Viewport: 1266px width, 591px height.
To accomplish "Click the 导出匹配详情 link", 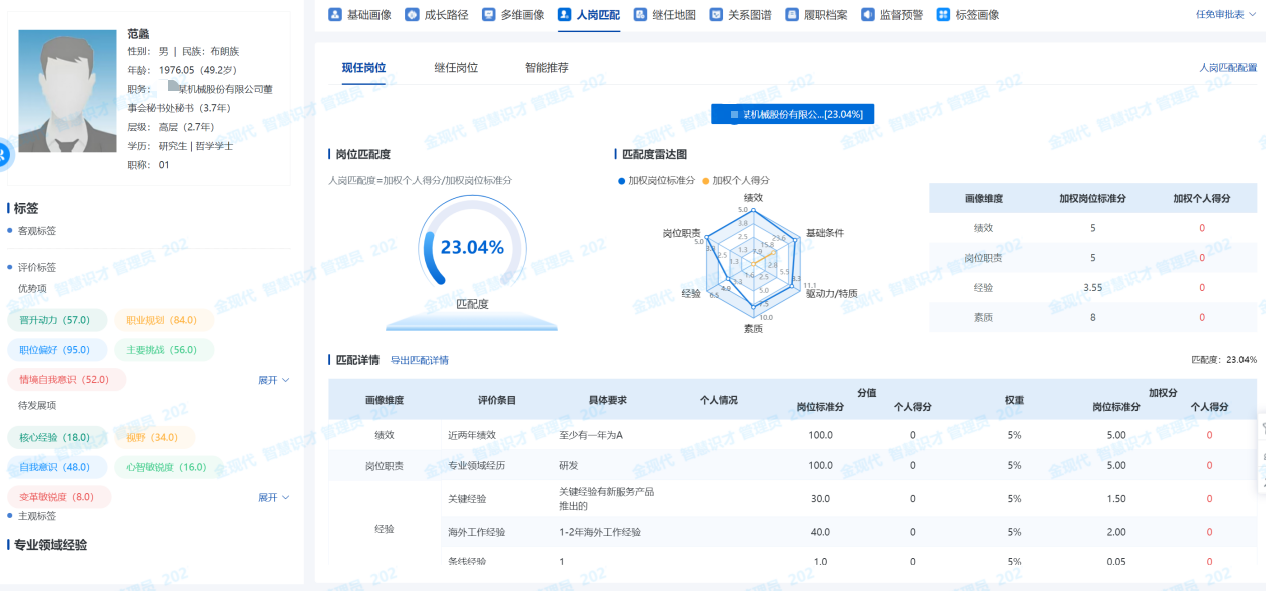I will coord(419,360).
